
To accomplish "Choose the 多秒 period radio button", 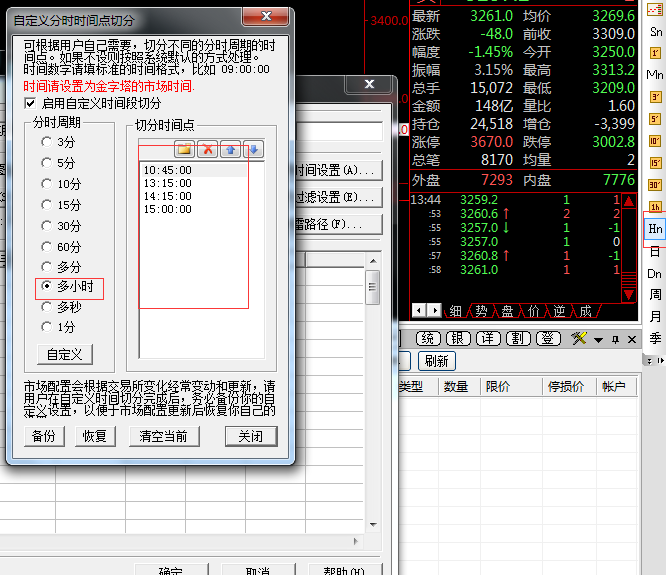I will click(x=47, y=306).
